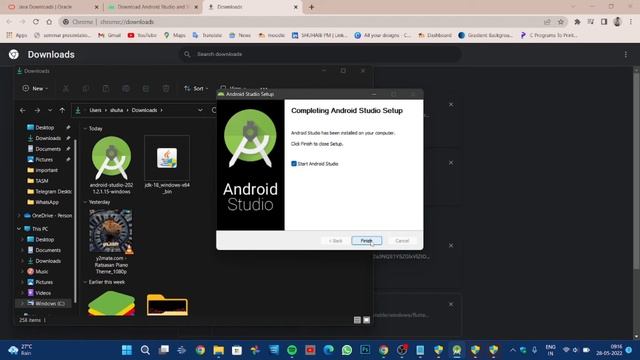Viewport: 640px width, 360px height.
Task: Open Gmail bookmark
Action: pyautogui.click(x=109, y=36)
